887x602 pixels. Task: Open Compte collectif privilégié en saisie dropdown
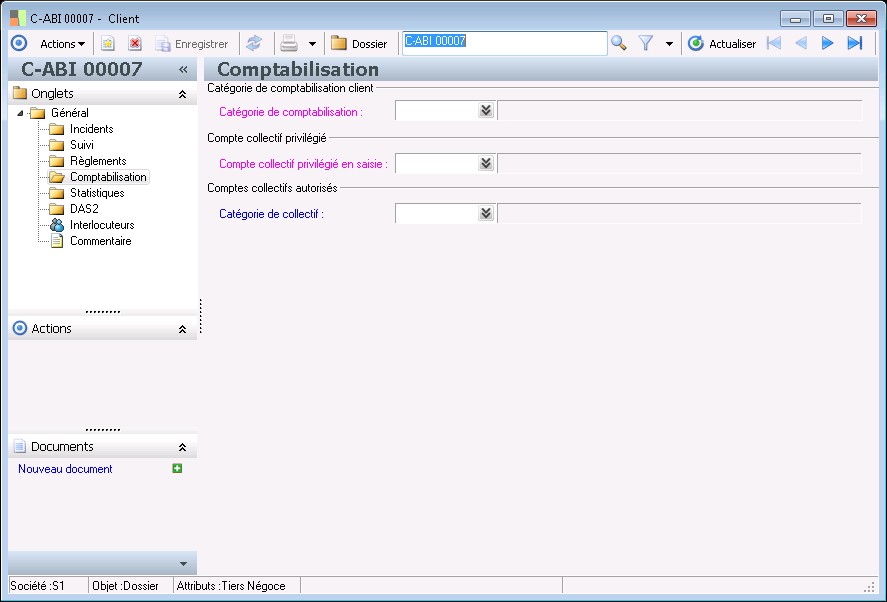(x=486, y=164)
